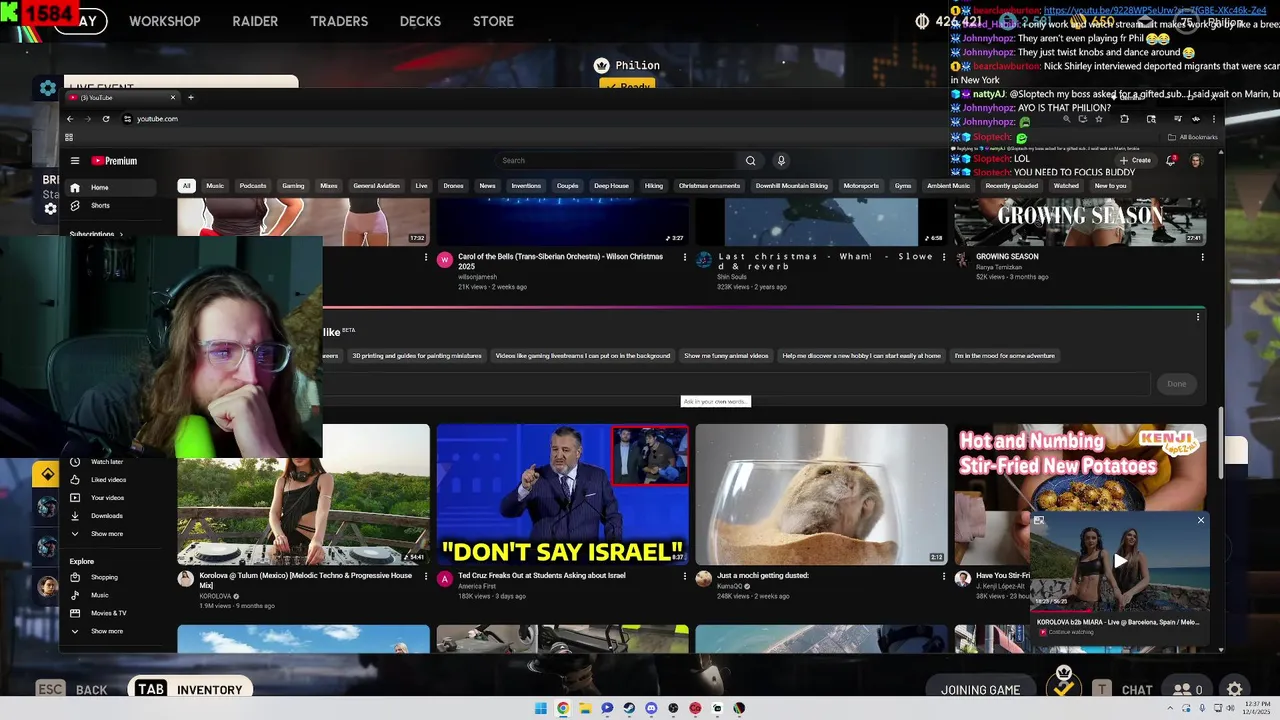Image resolution: width=1280 pixels, height=720 pixels.
Task: Click the Korolova channel avatar
Action: [x=185, y=579]
